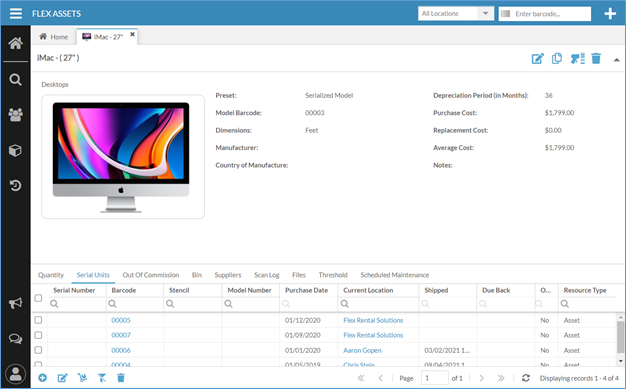This screenshot has width=626, height=389.
Task: Add a new serial unit record
Action: (x=43, y=377)
